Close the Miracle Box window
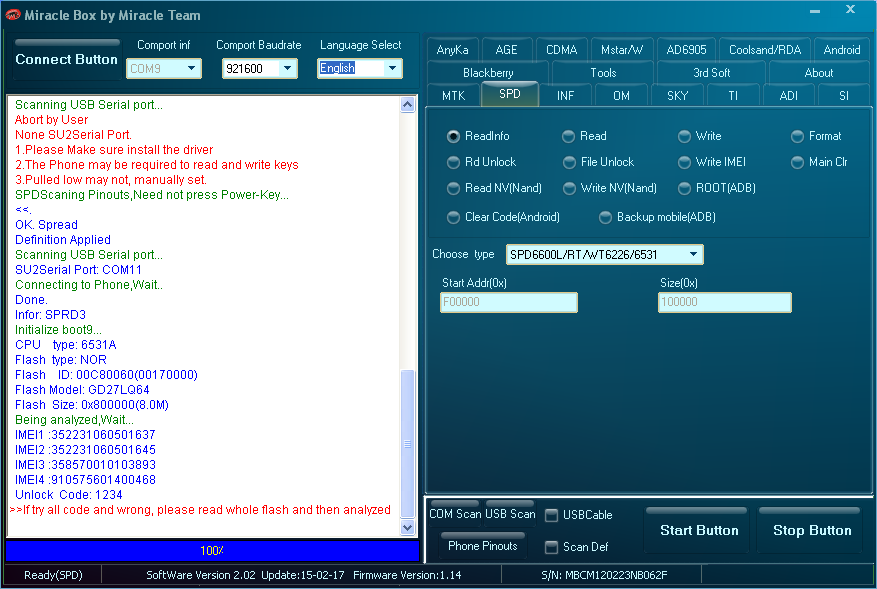Image resolution: width=877 pixels, height=589 pixels. coord(850,10)
